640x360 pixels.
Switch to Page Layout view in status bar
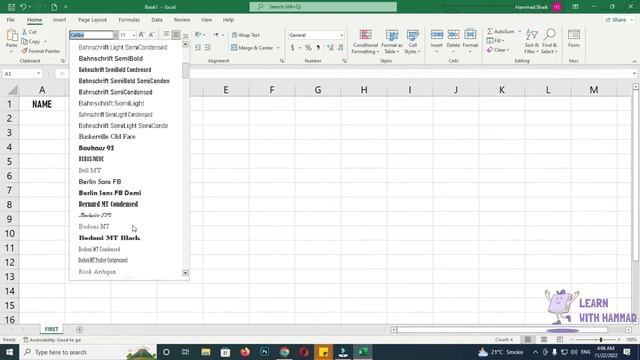point(544,340)
